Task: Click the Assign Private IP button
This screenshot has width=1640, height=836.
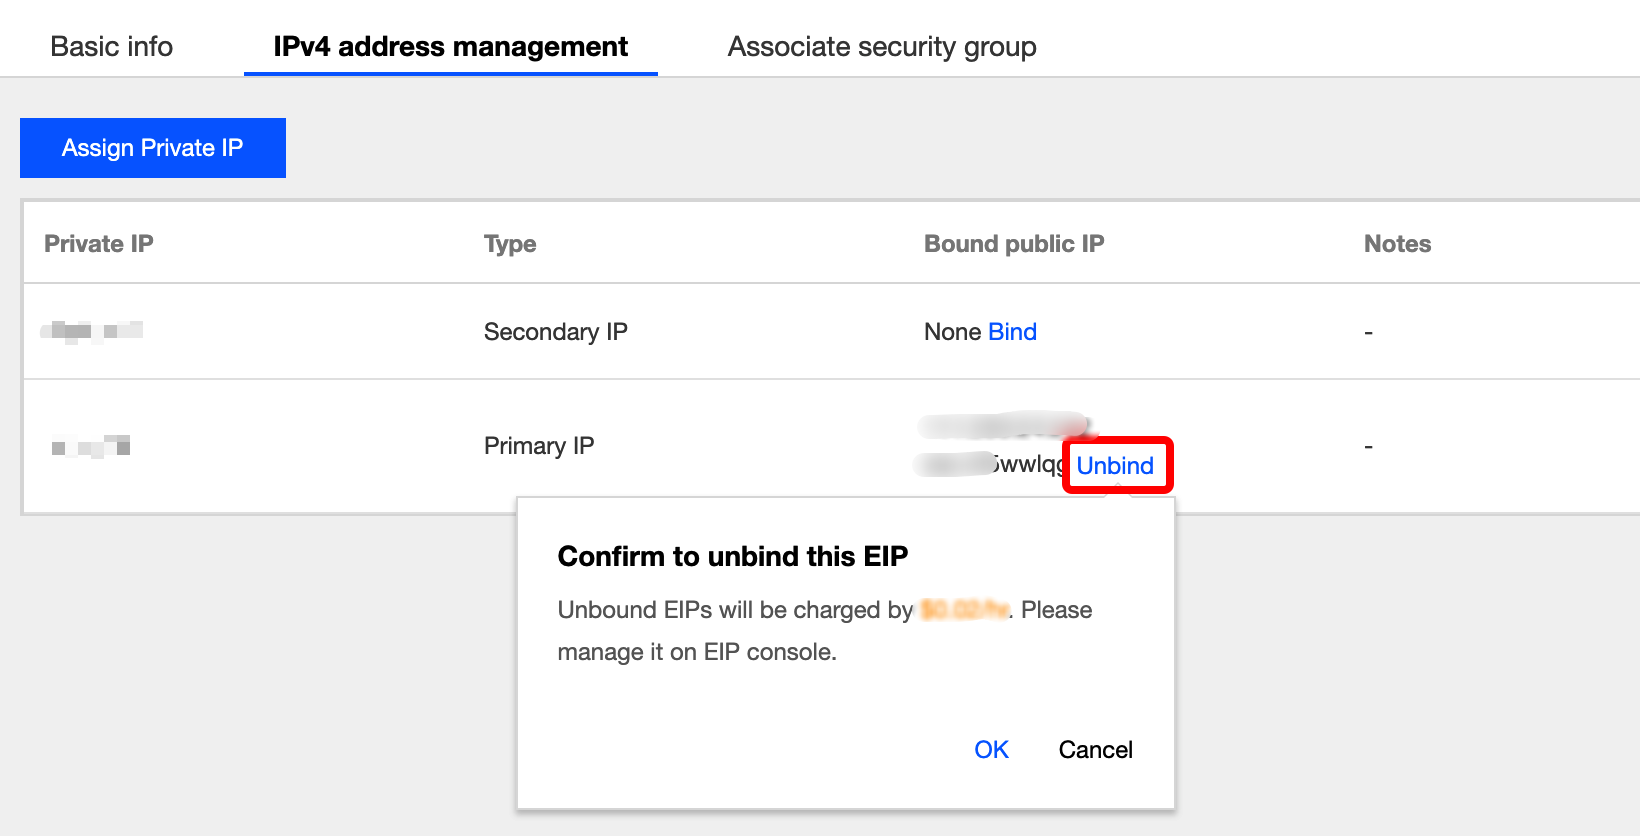Action: [153, 148]
